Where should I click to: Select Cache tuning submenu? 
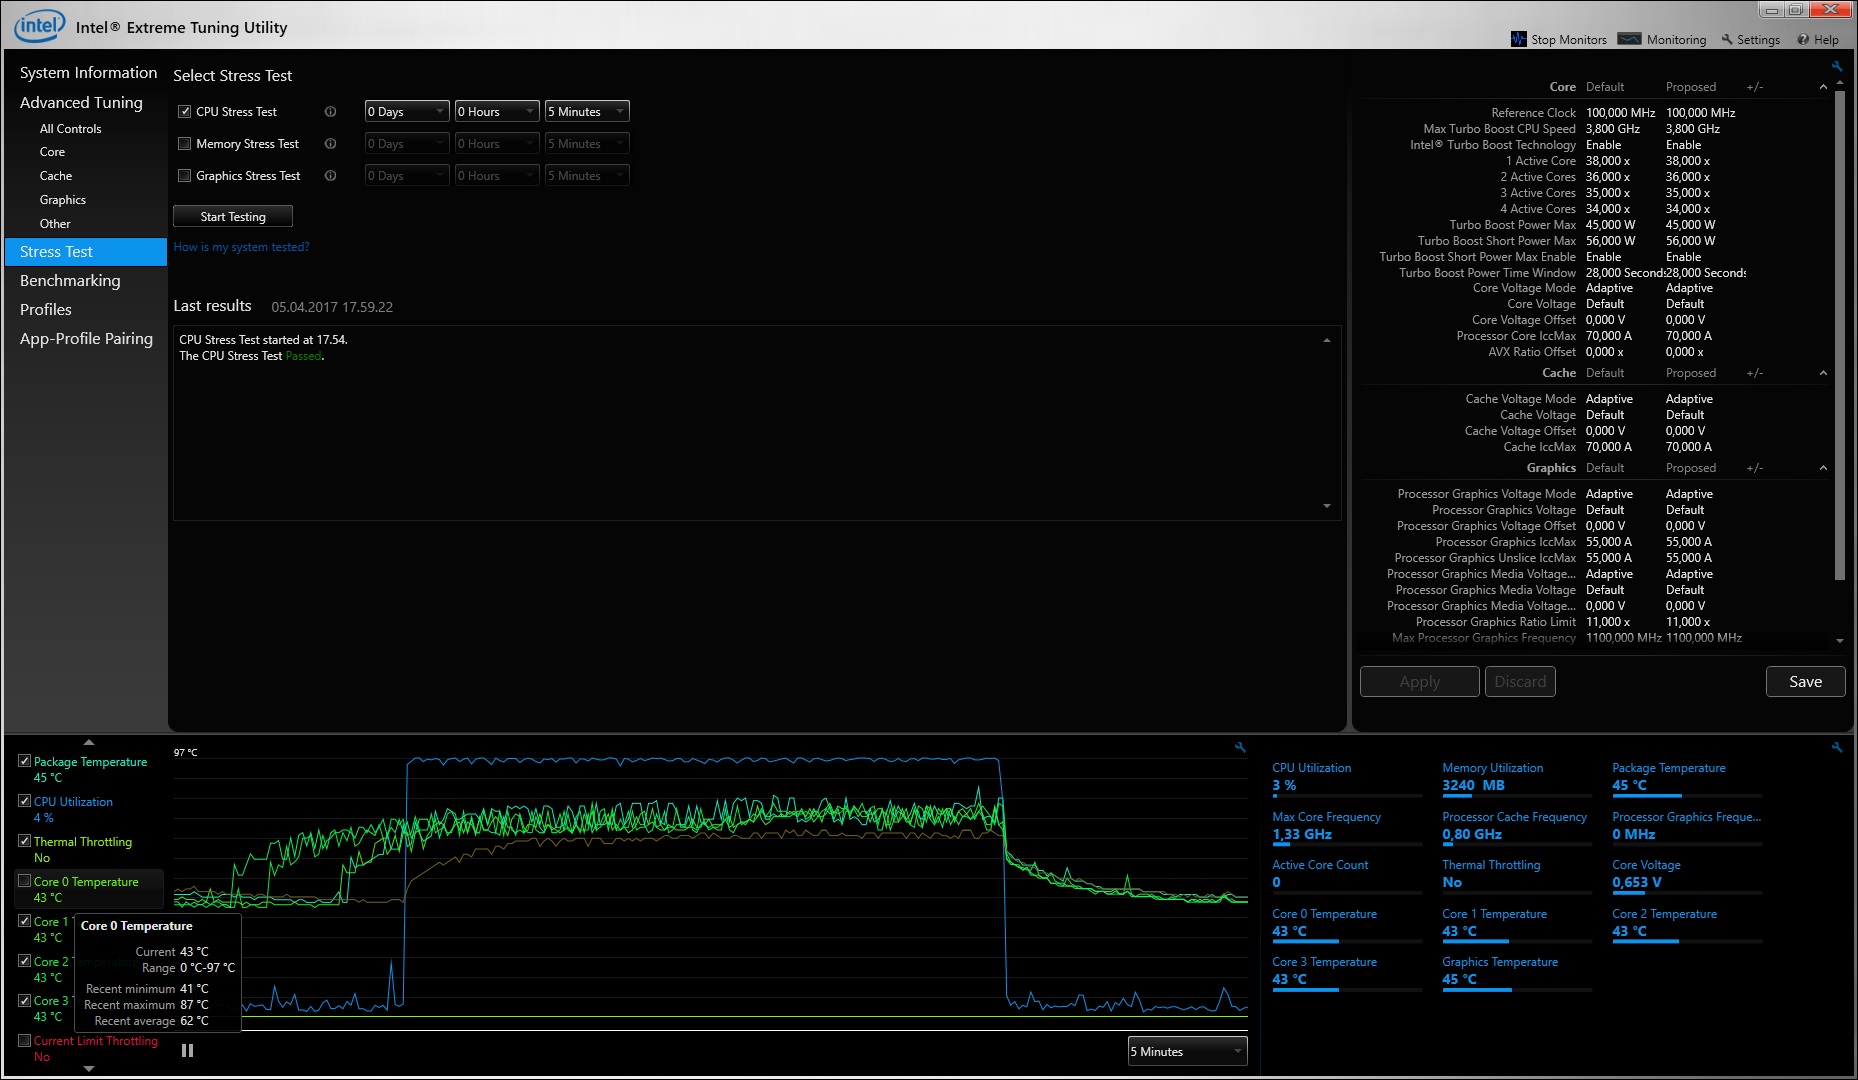56,176
